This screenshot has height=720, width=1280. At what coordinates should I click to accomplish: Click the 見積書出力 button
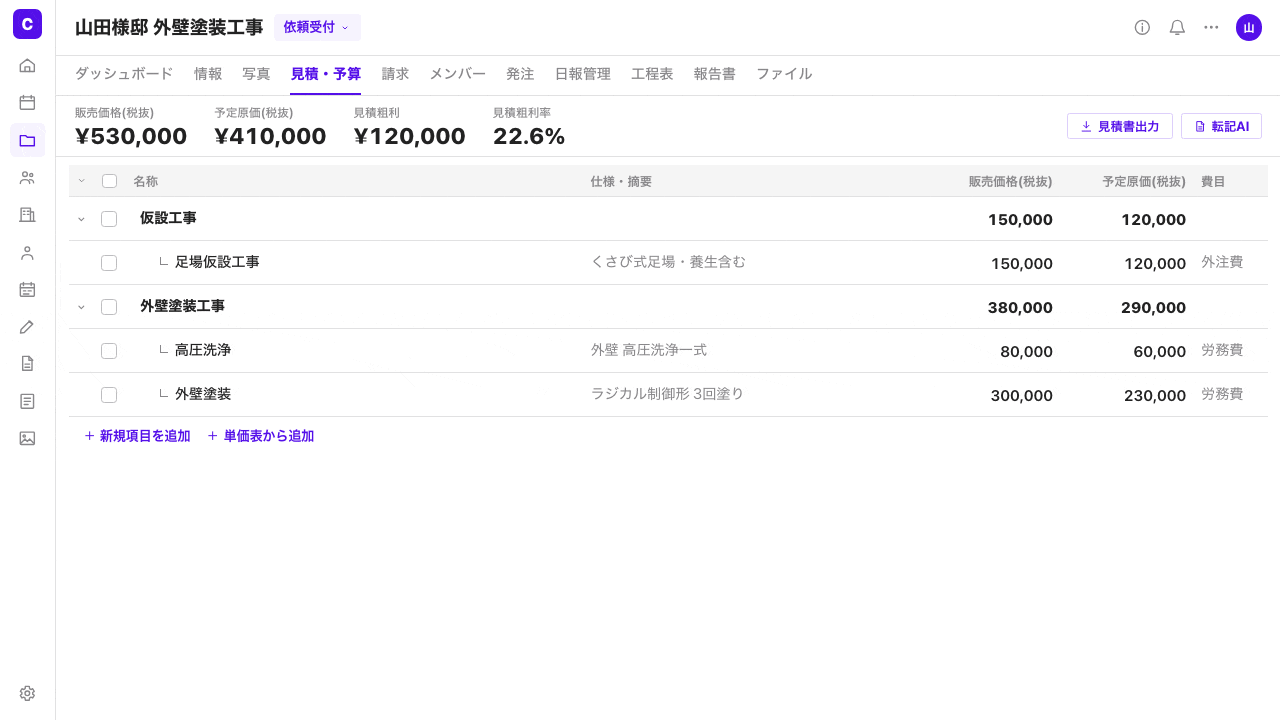point(1120,126)
